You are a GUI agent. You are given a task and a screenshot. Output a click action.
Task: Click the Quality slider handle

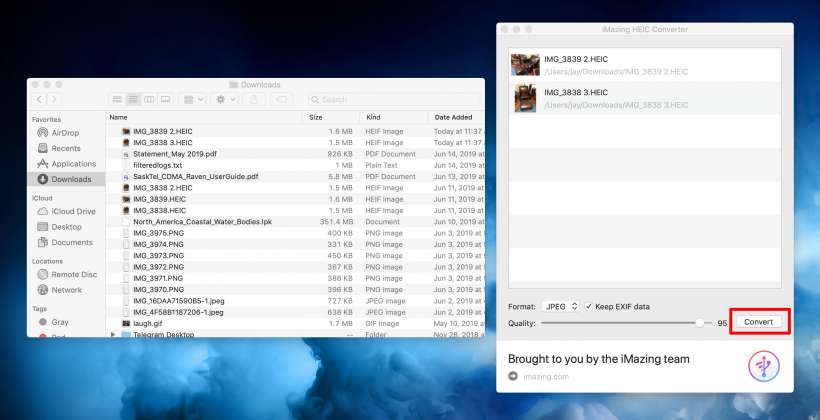pyautogui.click(x=700, y=323)
